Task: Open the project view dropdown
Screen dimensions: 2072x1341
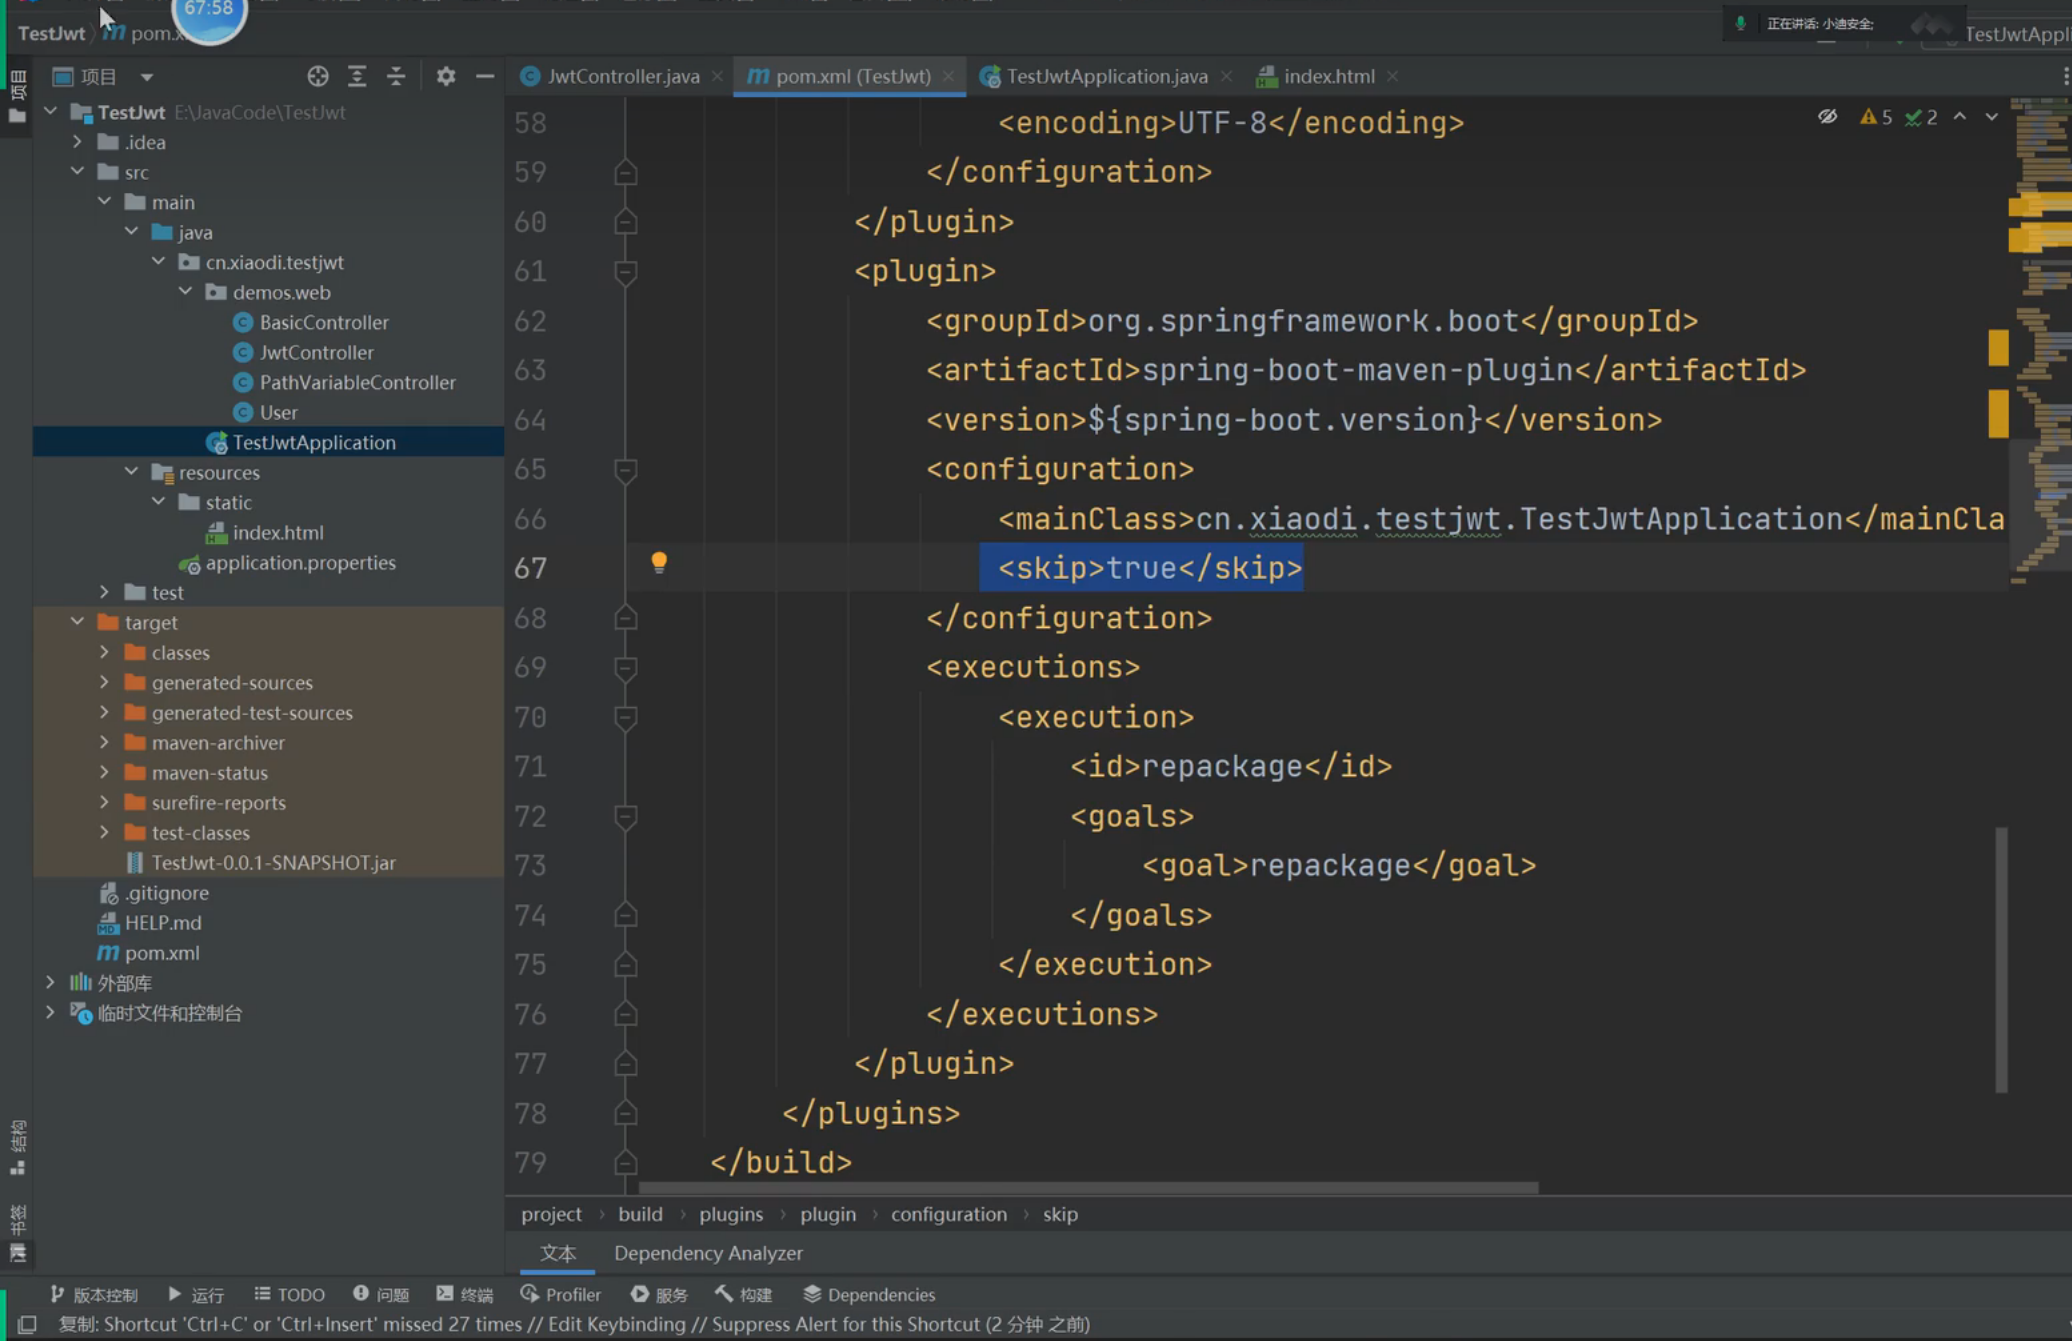Action: click(147, 77)
